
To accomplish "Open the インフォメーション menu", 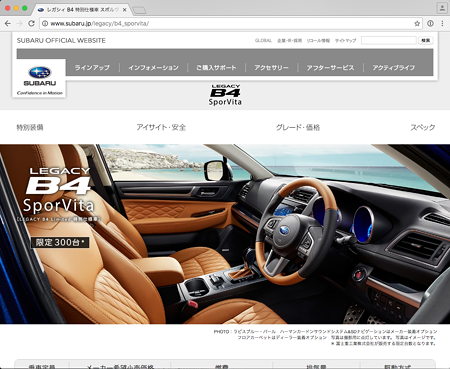I will pyautogui.click(x=153, y=68).
